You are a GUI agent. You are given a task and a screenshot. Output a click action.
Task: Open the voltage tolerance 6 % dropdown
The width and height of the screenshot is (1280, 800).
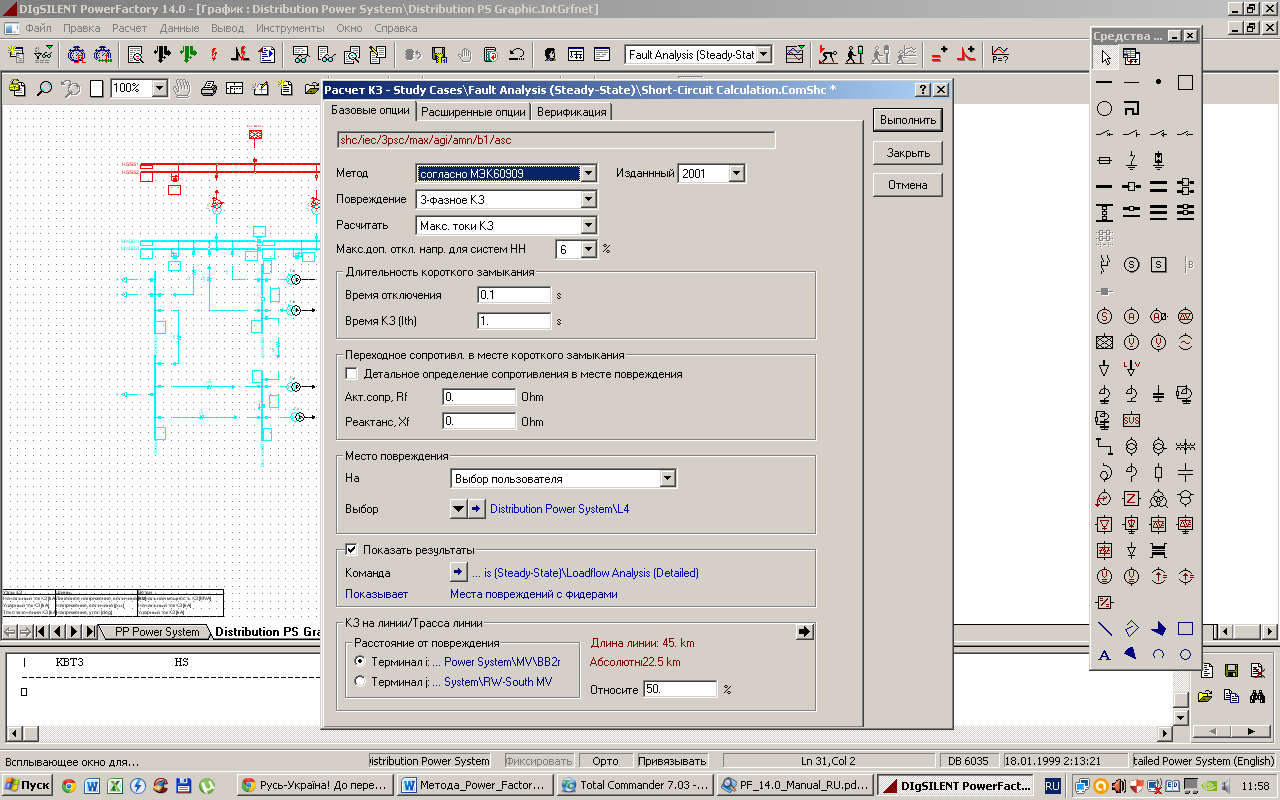pyautogui.click(x=588, y=249)
